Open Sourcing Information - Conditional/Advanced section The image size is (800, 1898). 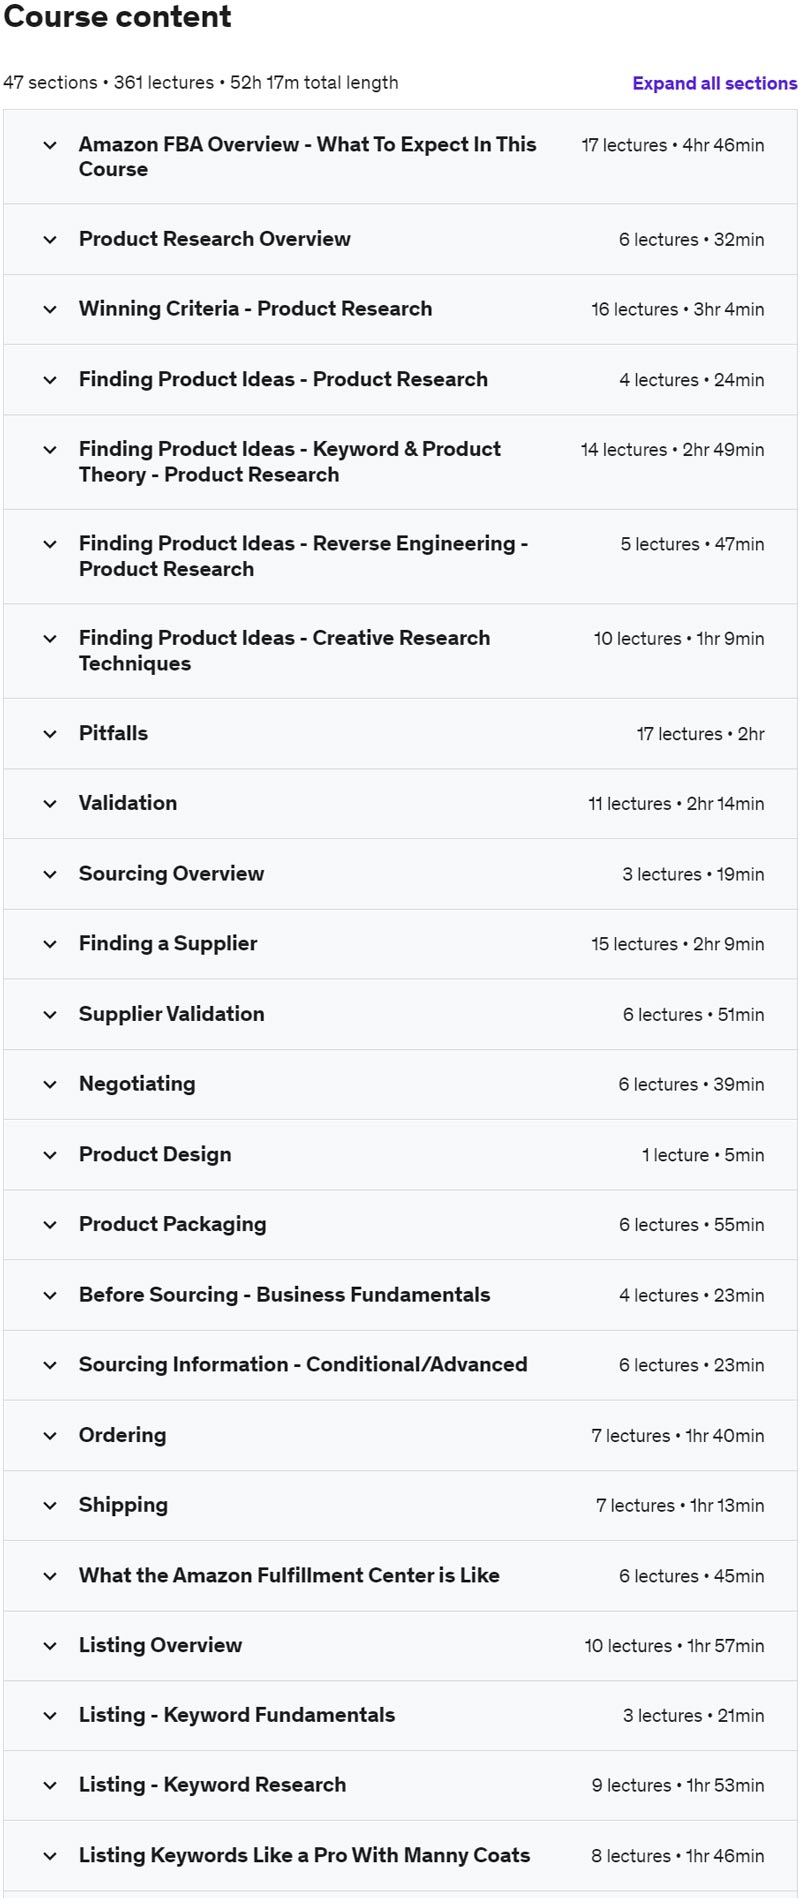[x=302, y=1365]
